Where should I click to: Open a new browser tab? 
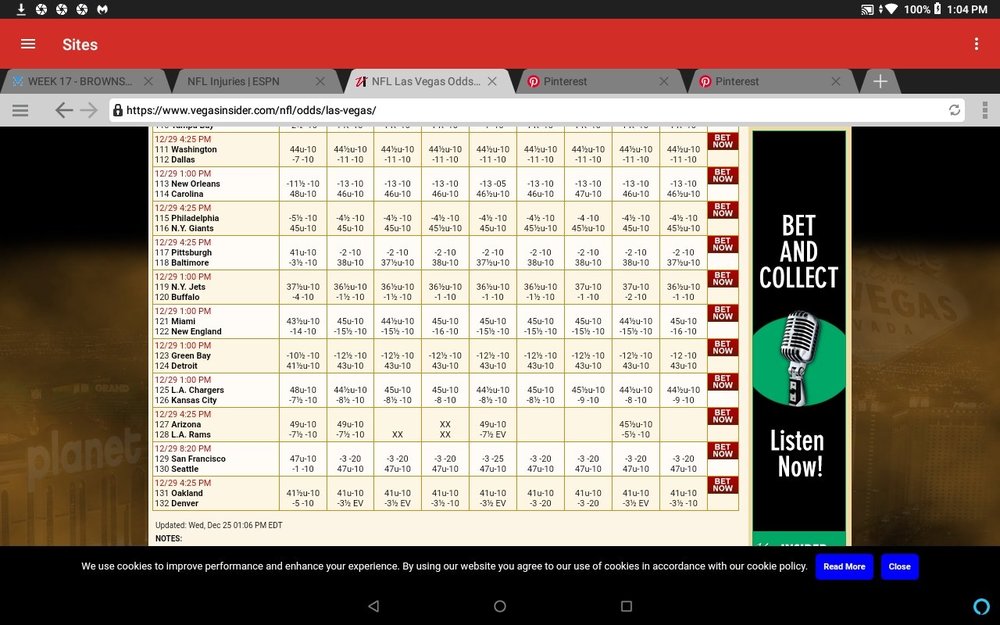point(880,81)
